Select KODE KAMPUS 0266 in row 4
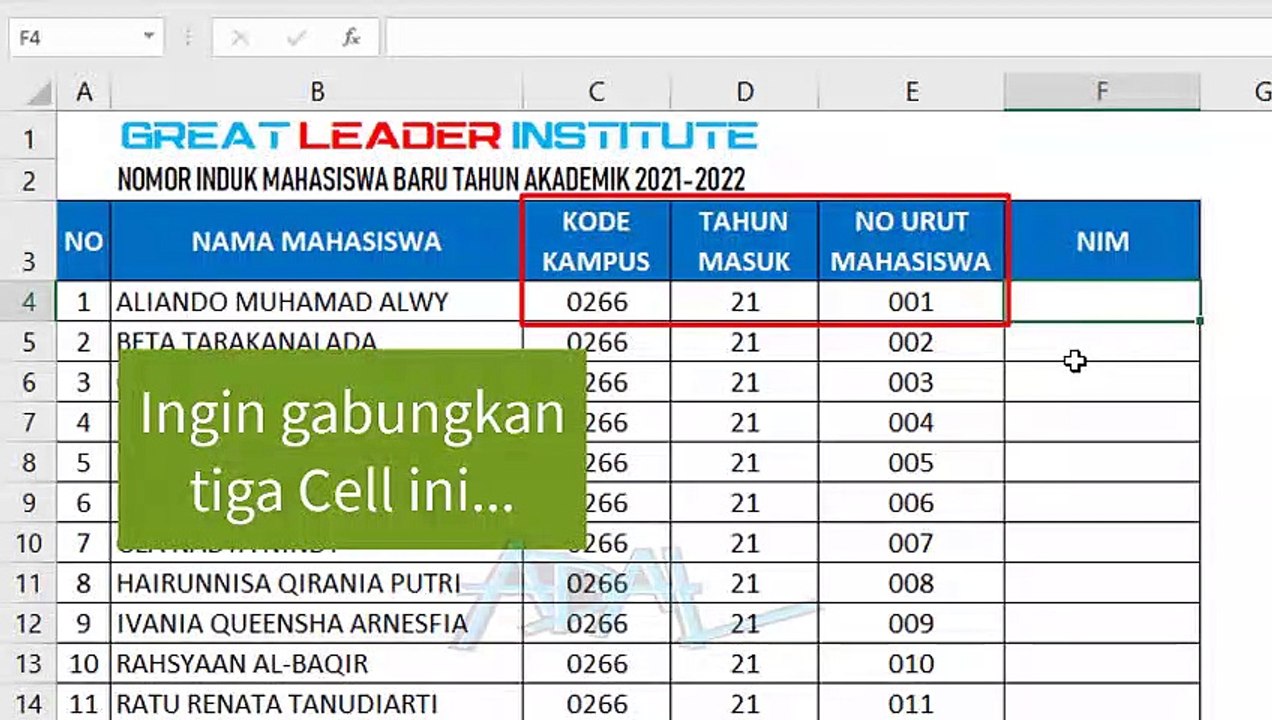1272x720 pixels. click(x=596, y=302)
